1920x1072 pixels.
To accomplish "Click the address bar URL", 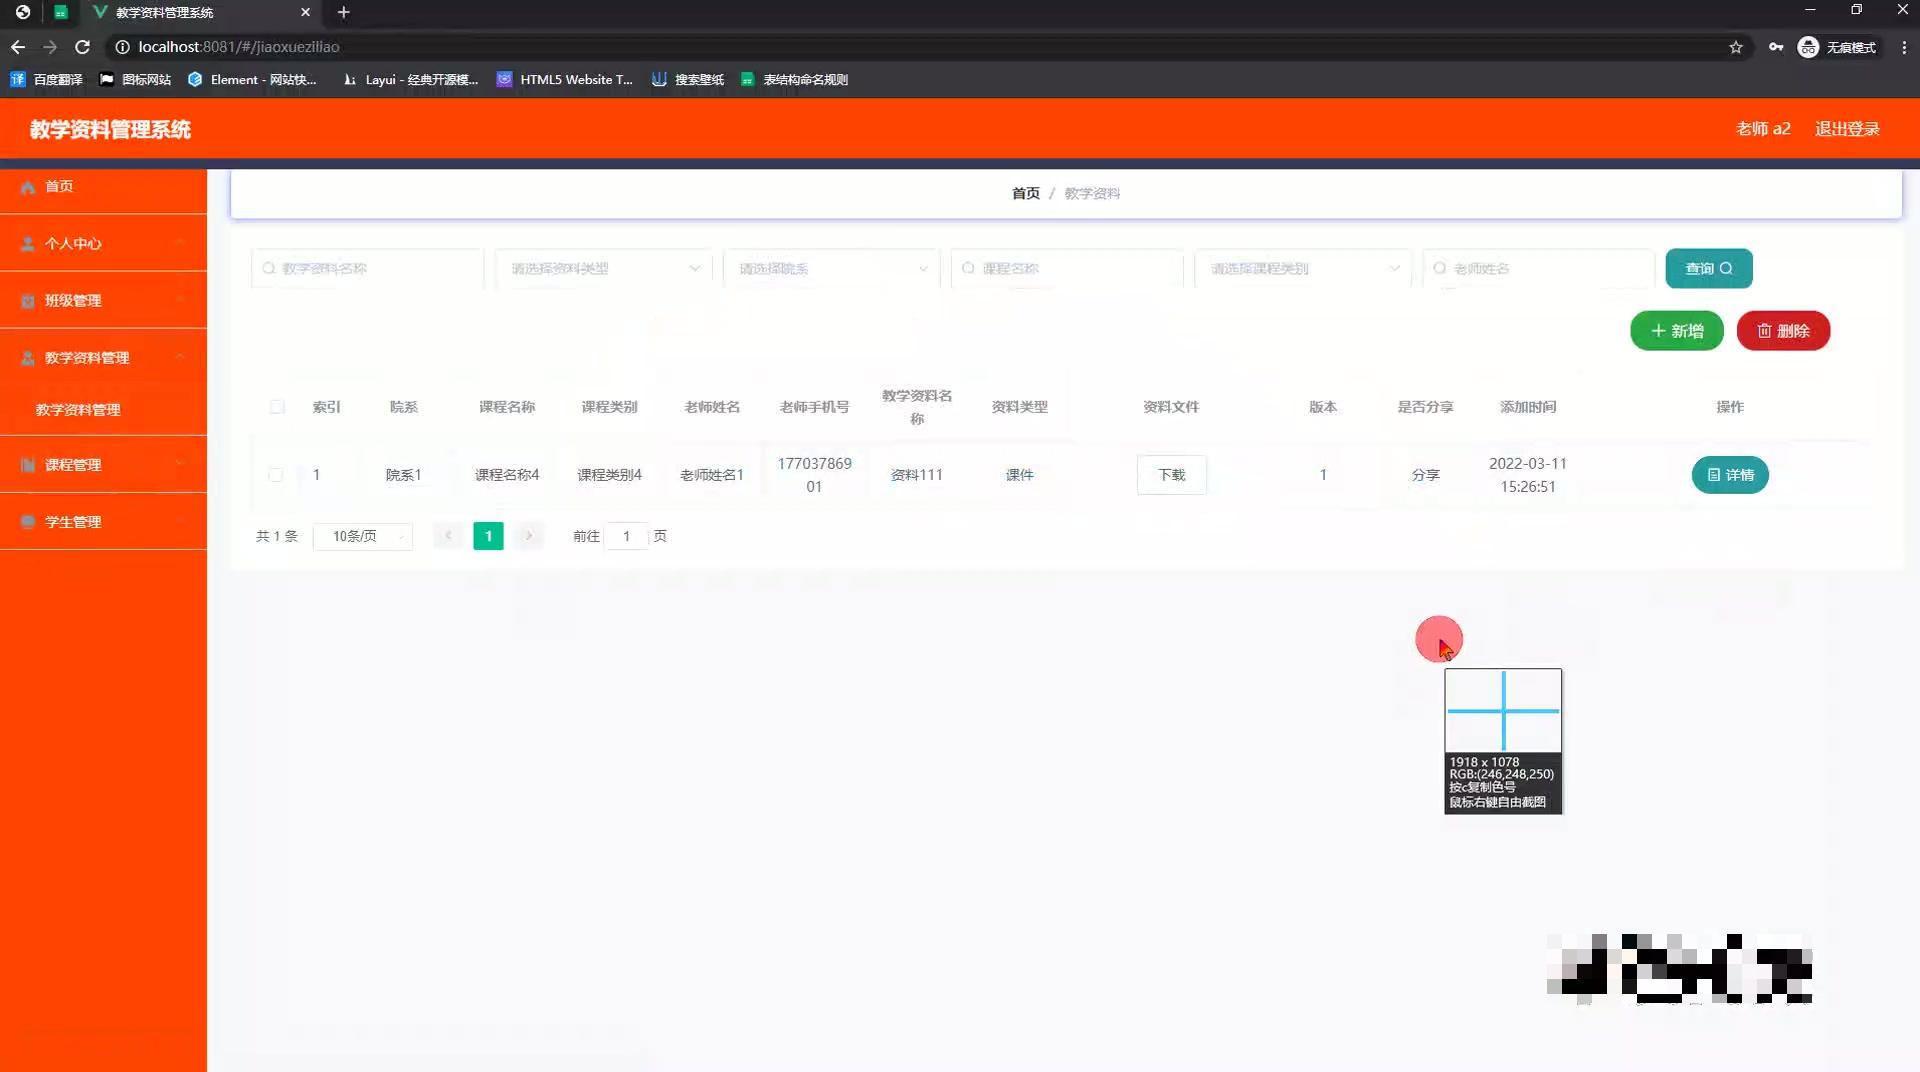I will (239, 47).
